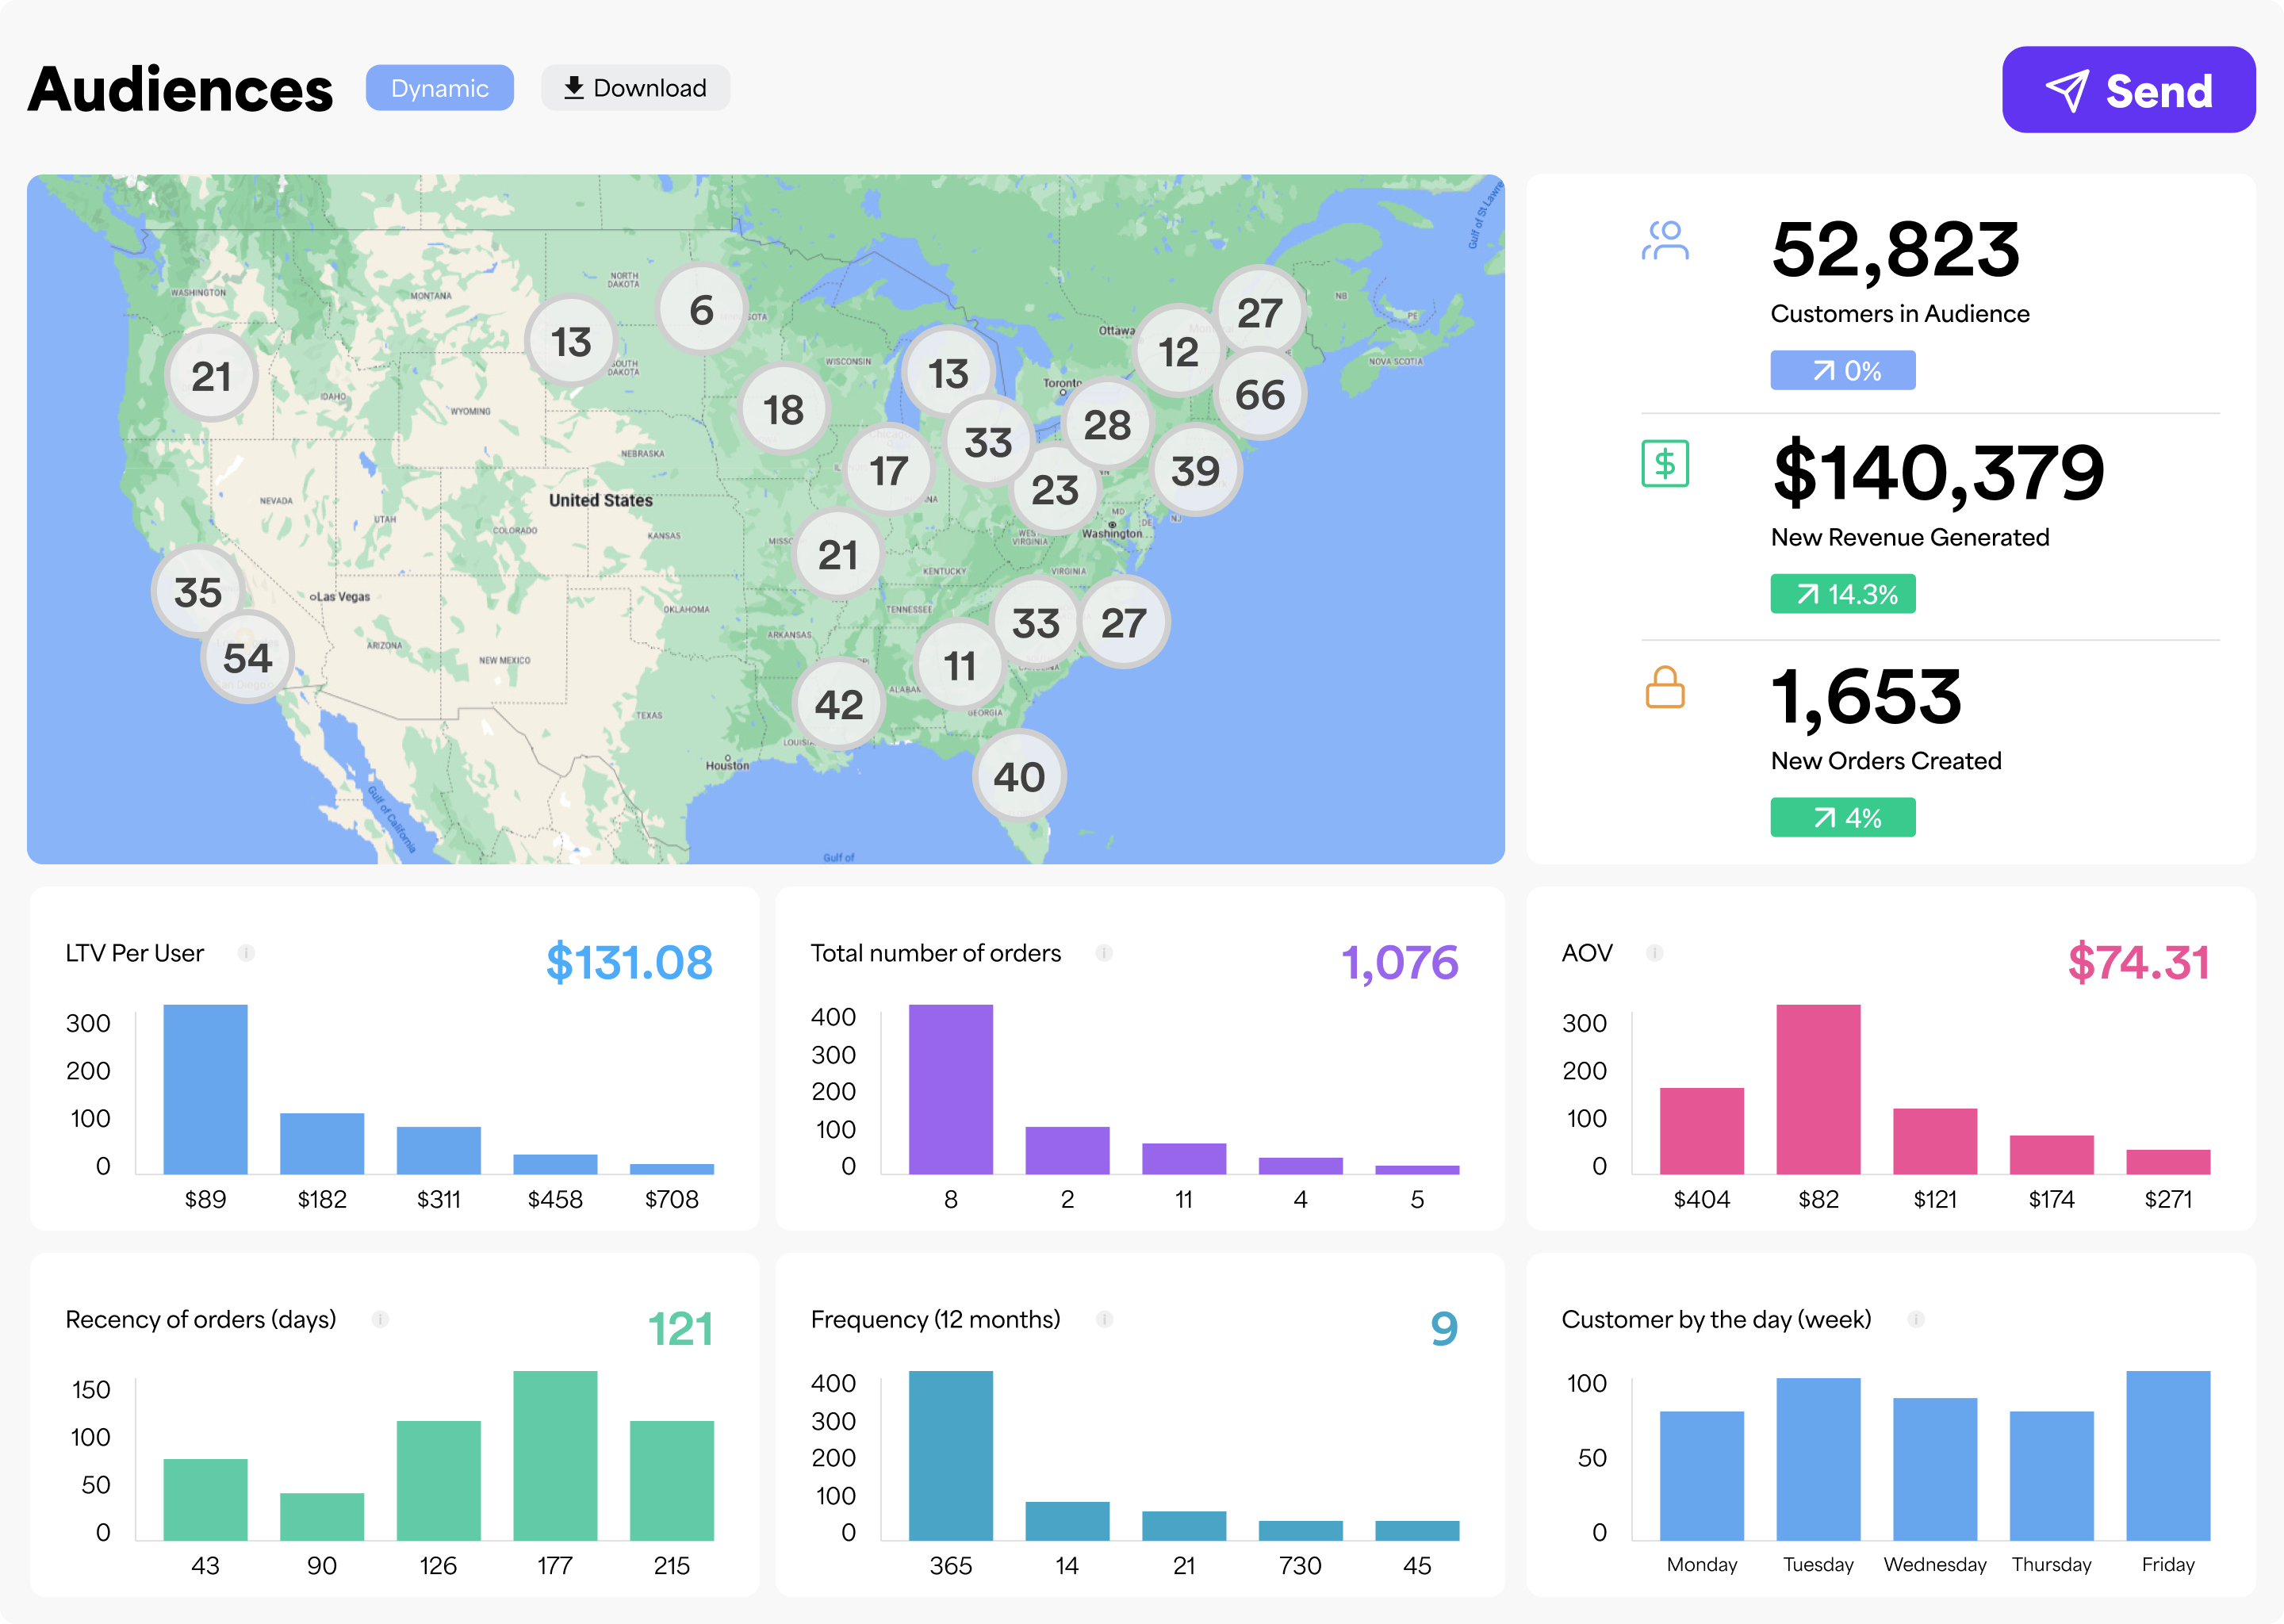
Task: Click info icon next to LTV Per User
Action: (x=246, y=953)
